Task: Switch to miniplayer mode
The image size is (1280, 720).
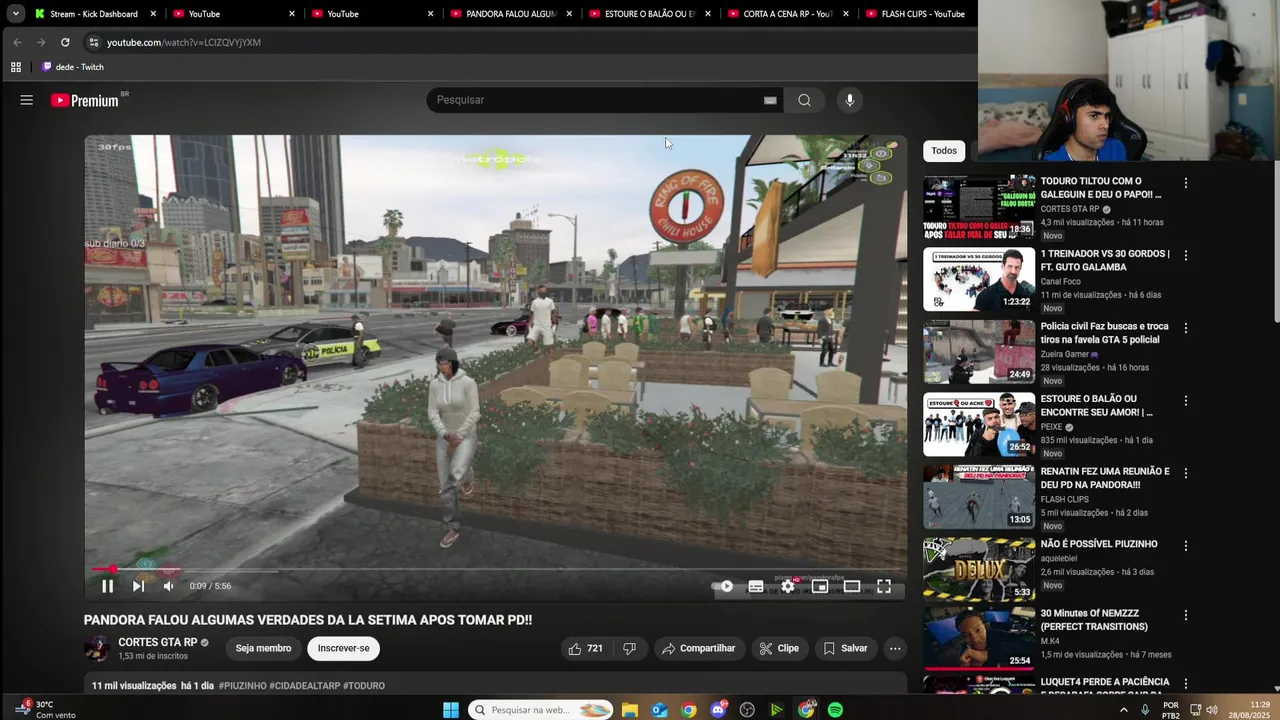Action: pos(820,586)
